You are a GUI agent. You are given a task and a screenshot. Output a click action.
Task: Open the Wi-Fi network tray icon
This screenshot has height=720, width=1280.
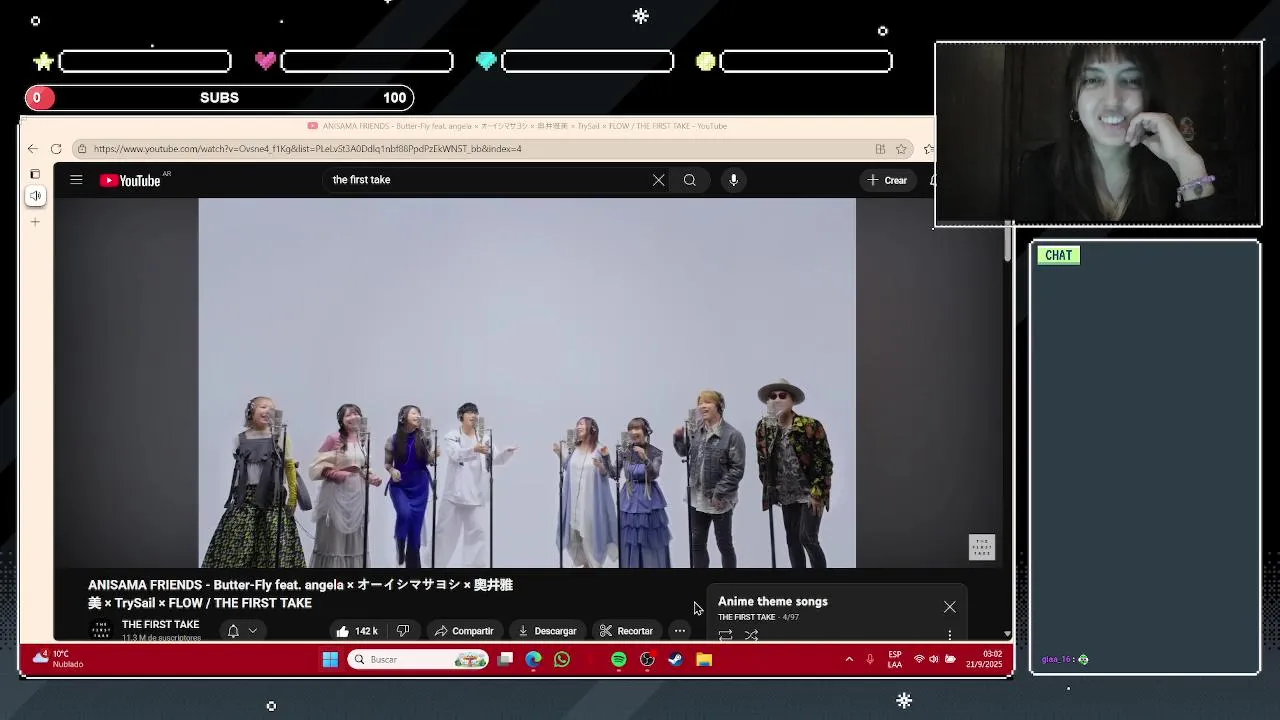coord(919,660)
